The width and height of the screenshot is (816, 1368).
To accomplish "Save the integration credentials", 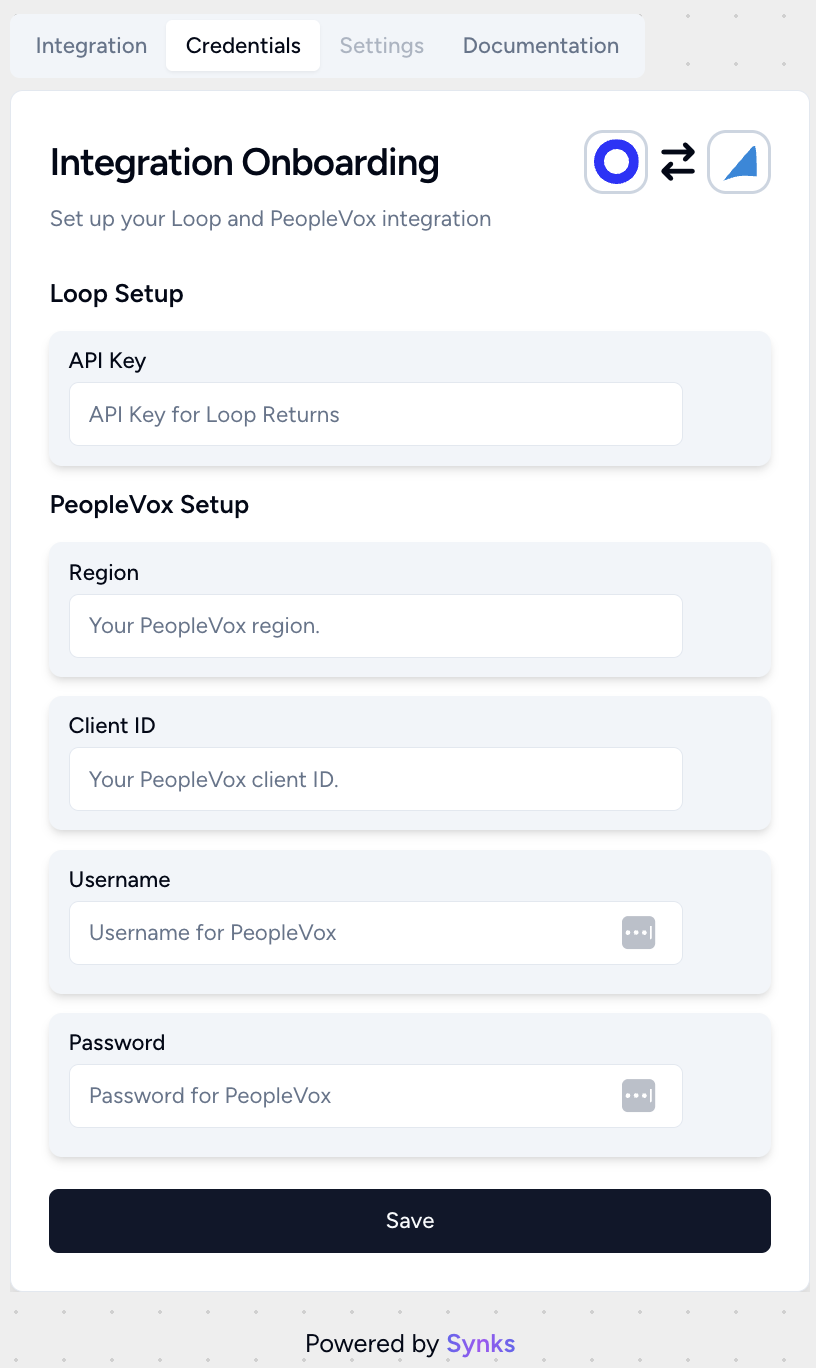I will pyautogui.click(x=410, y=1221).
